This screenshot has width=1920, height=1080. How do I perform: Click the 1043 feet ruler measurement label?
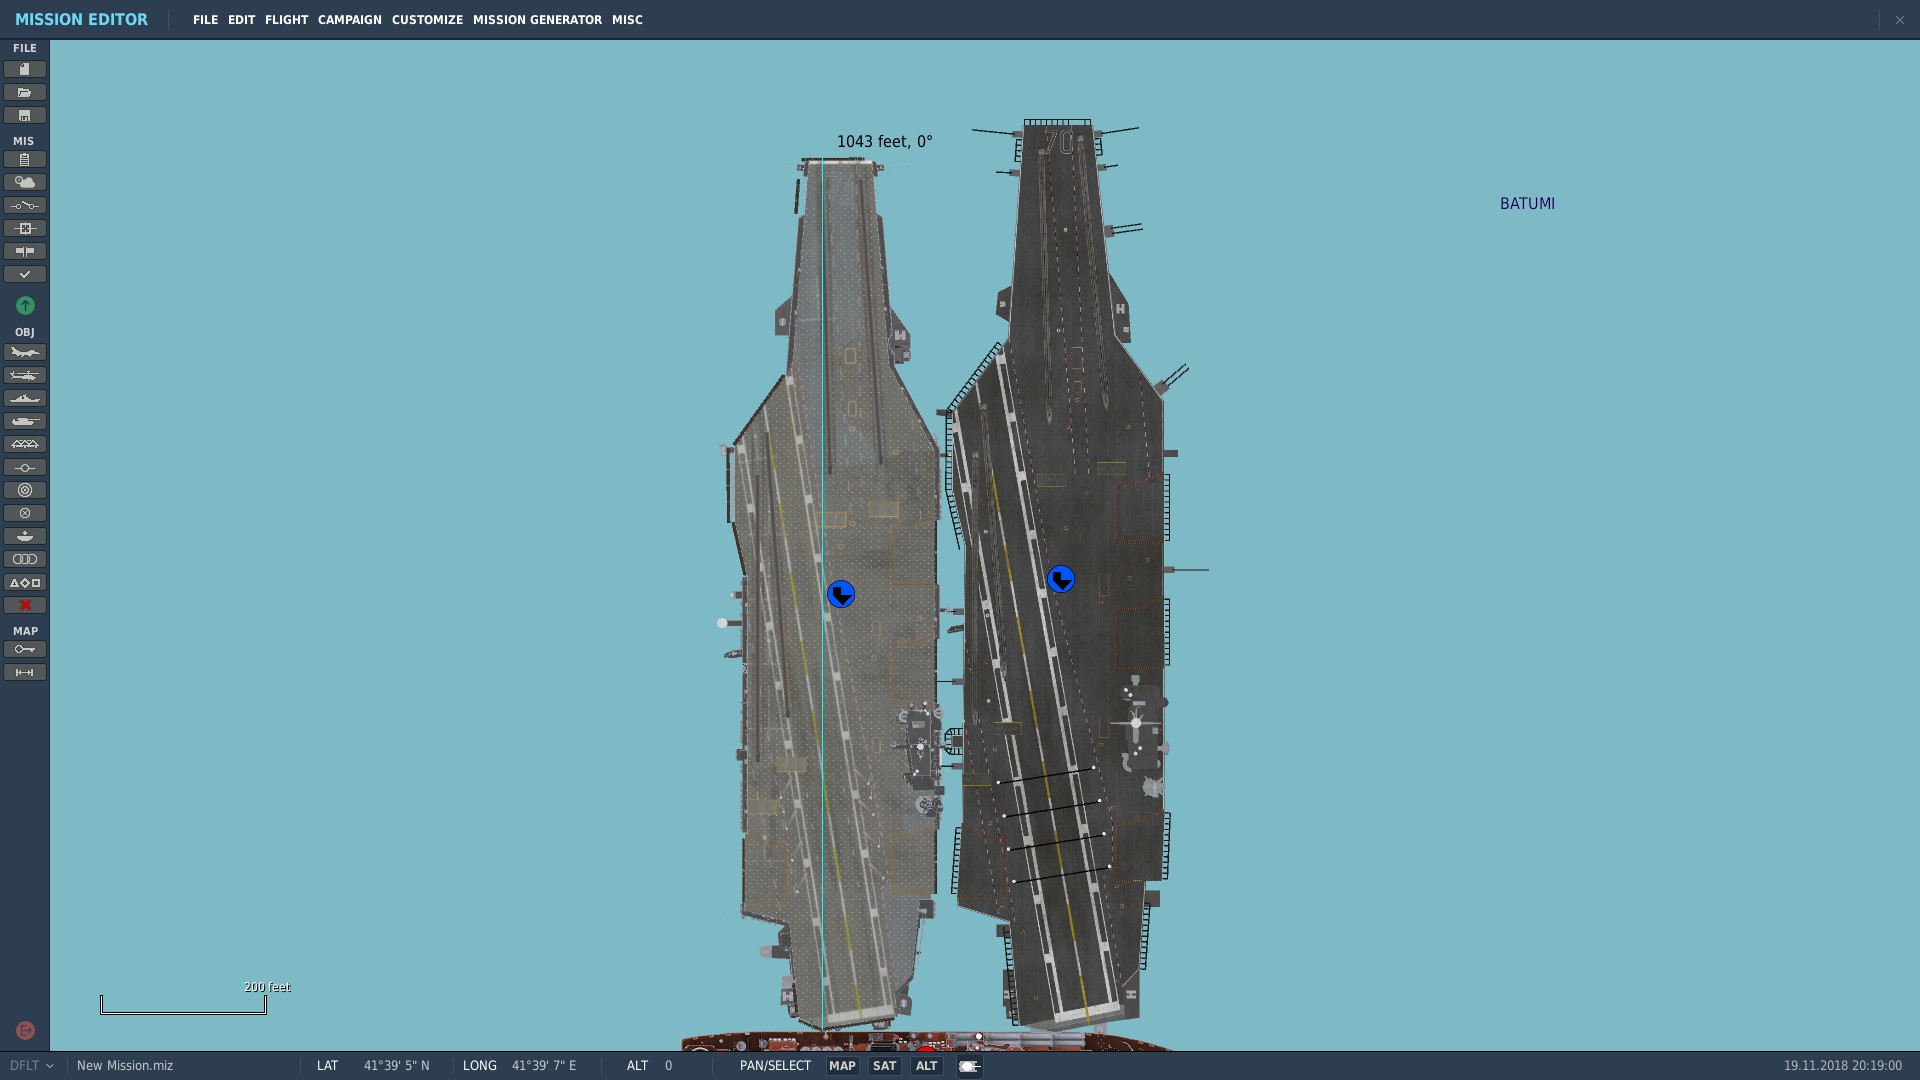click(884, 142)
